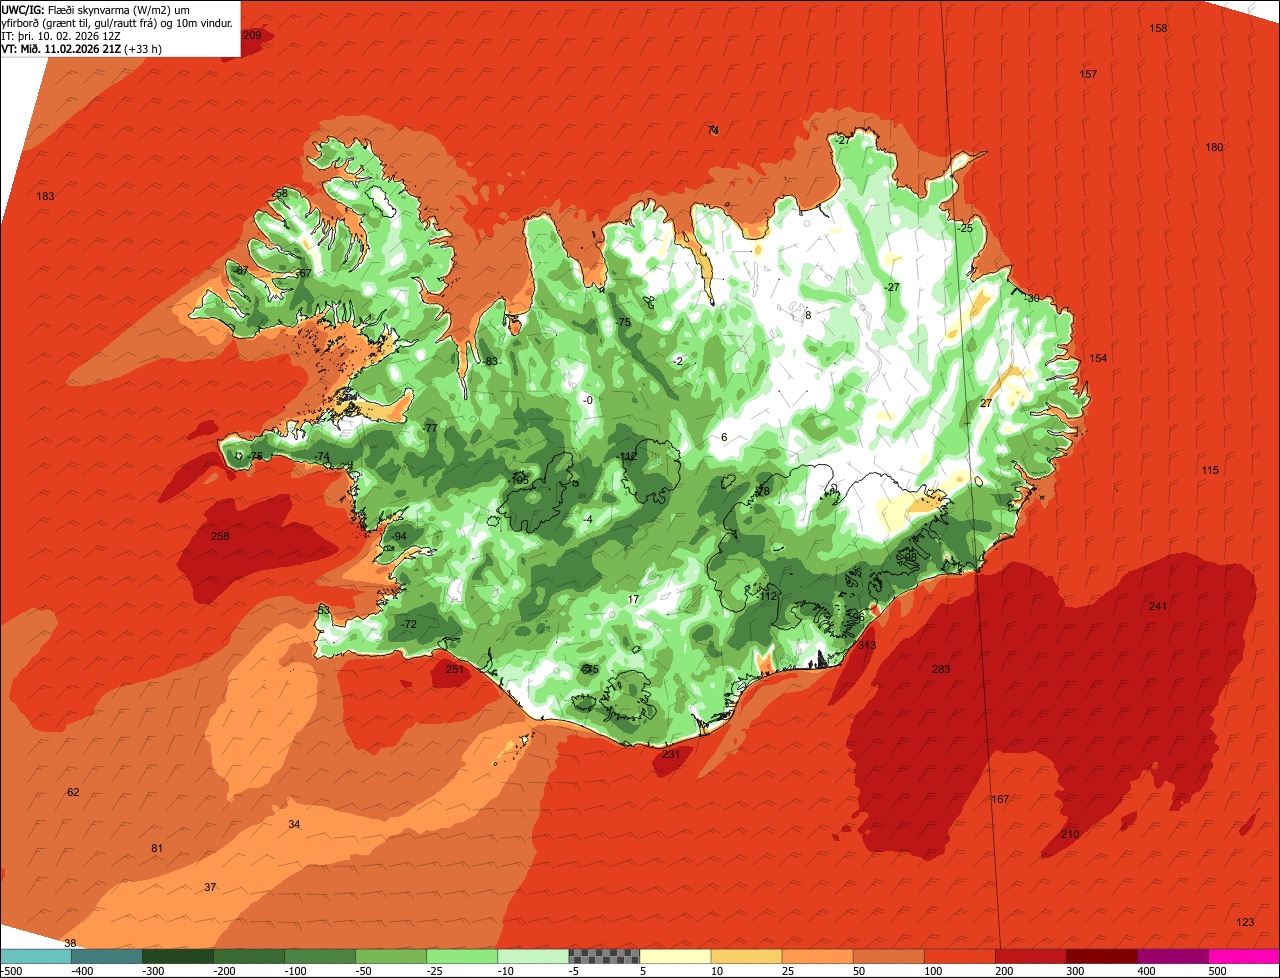Image resolution: width=1280 pixels, height=978 pixels.
Task: Click the 500 label on the legend scale
Action: pyautogui.click(x=1218, y=970)
